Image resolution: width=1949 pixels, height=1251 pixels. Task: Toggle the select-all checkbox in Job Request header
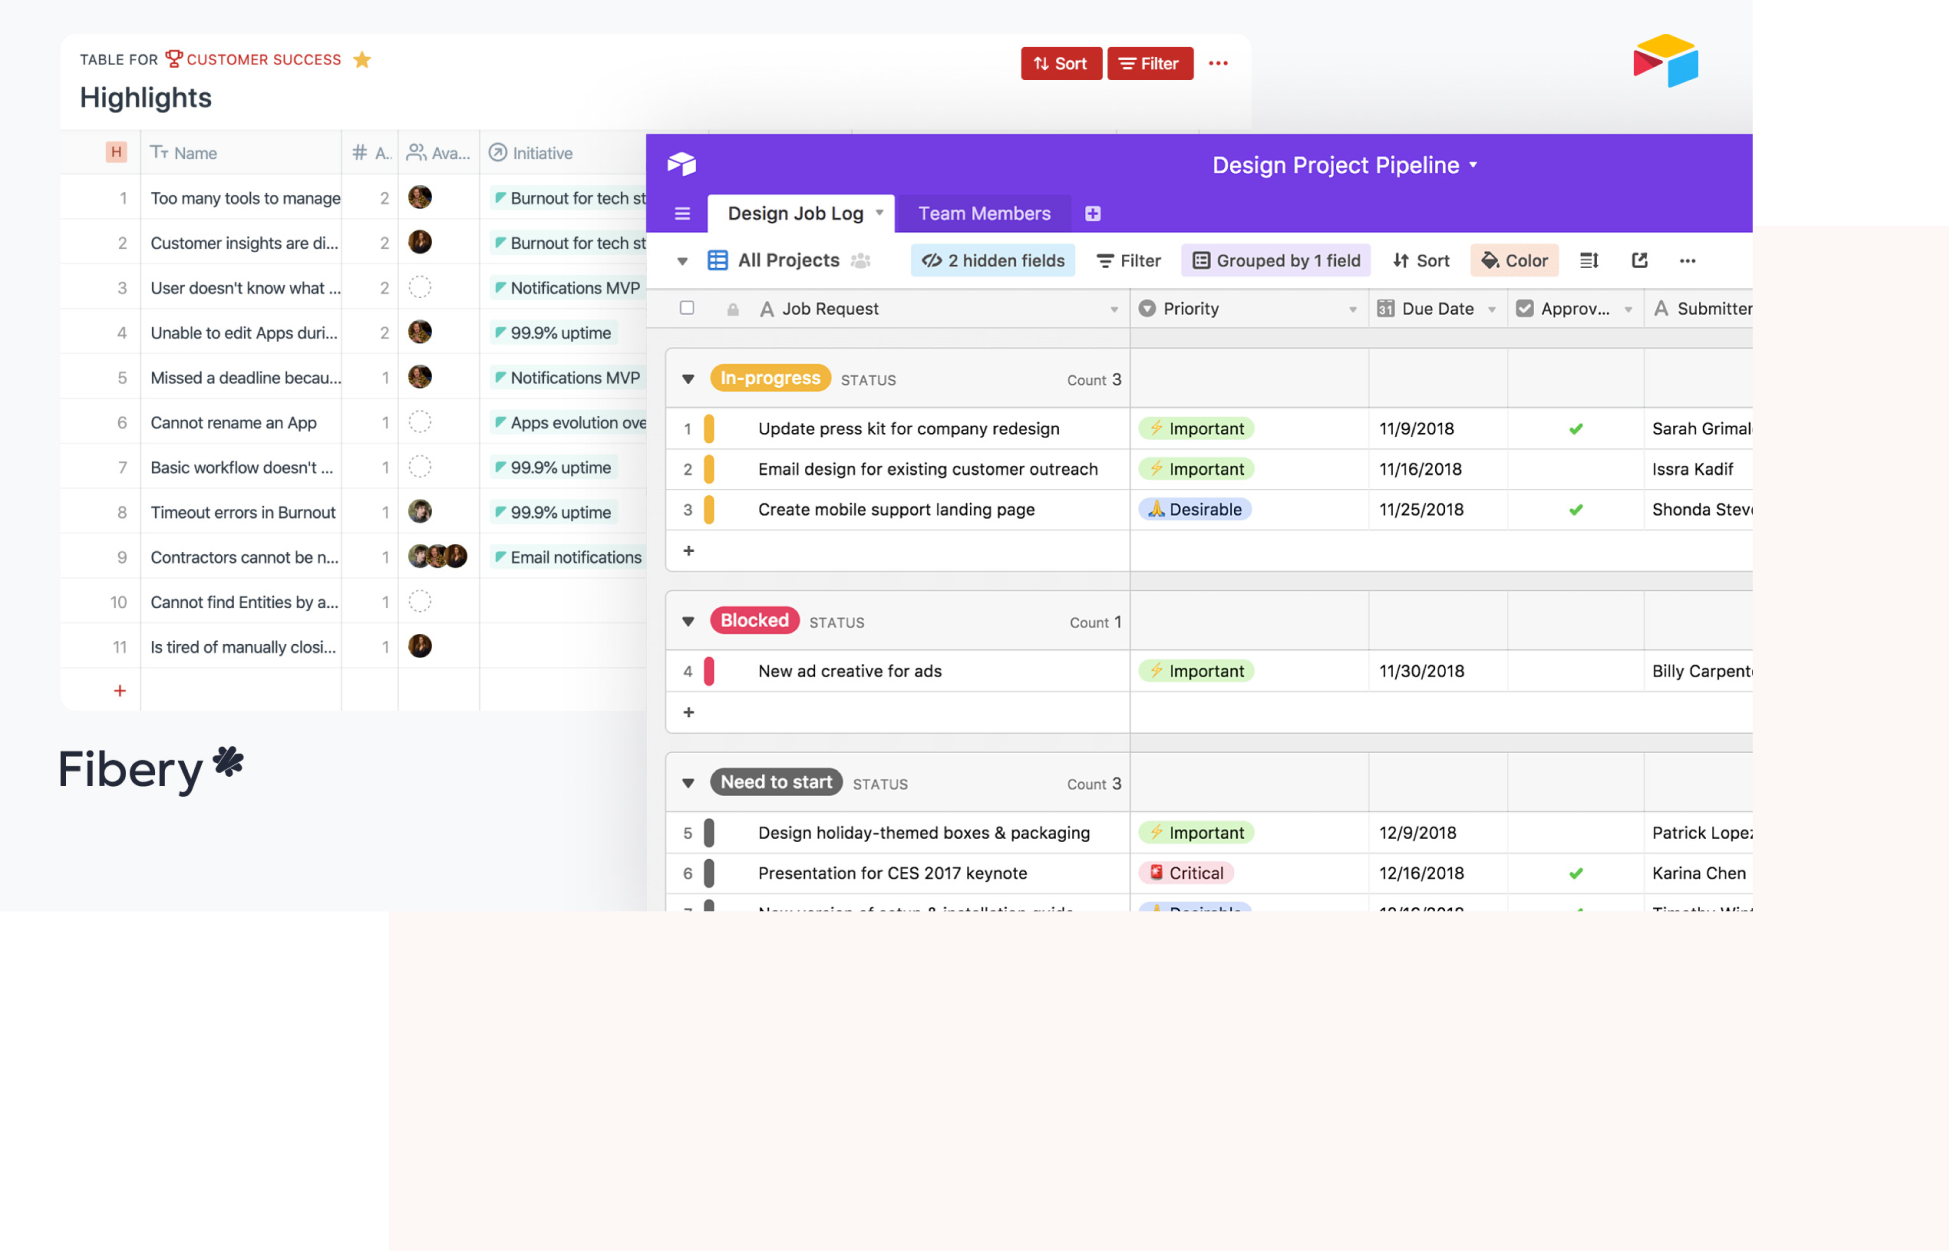(x=687, y=308)
